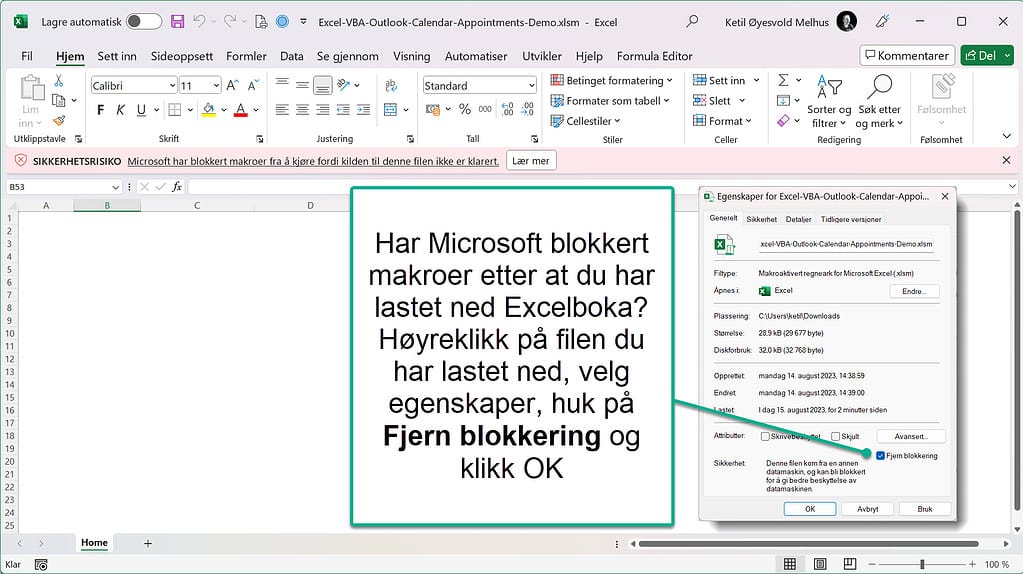Click the Save icon in title bar
This screenshot has width=1023, height=574.
click(x=177, y=22)
